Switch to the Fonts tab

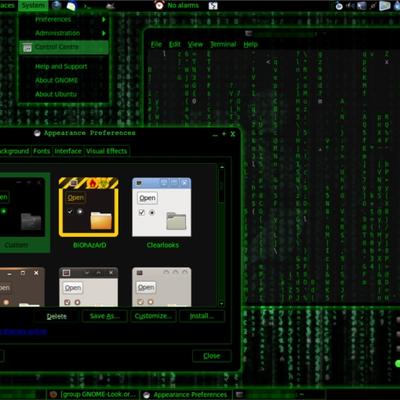[42, 151]
